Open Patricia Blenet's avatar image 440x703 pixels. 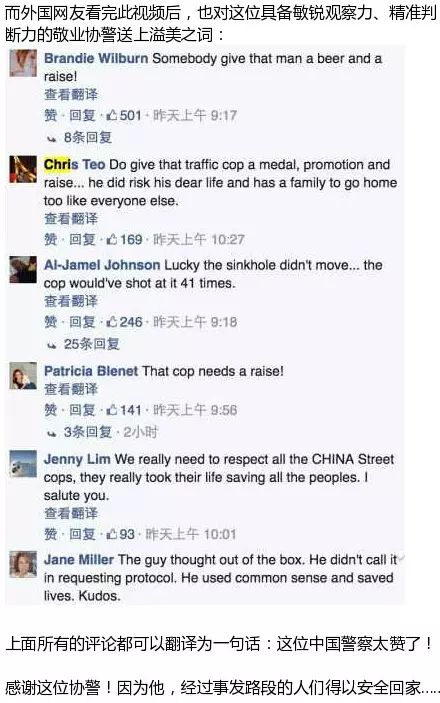click(23, 376)
